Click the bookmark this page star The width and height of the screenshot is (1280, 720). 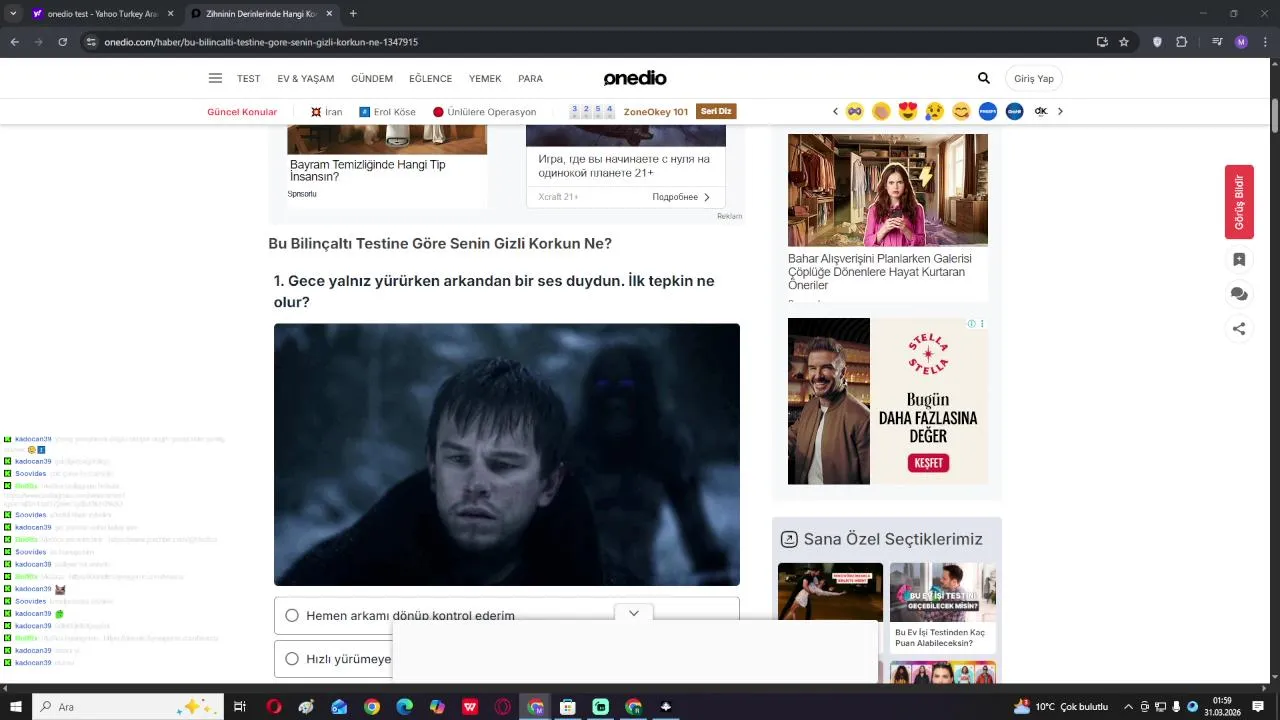point(1124,42)
